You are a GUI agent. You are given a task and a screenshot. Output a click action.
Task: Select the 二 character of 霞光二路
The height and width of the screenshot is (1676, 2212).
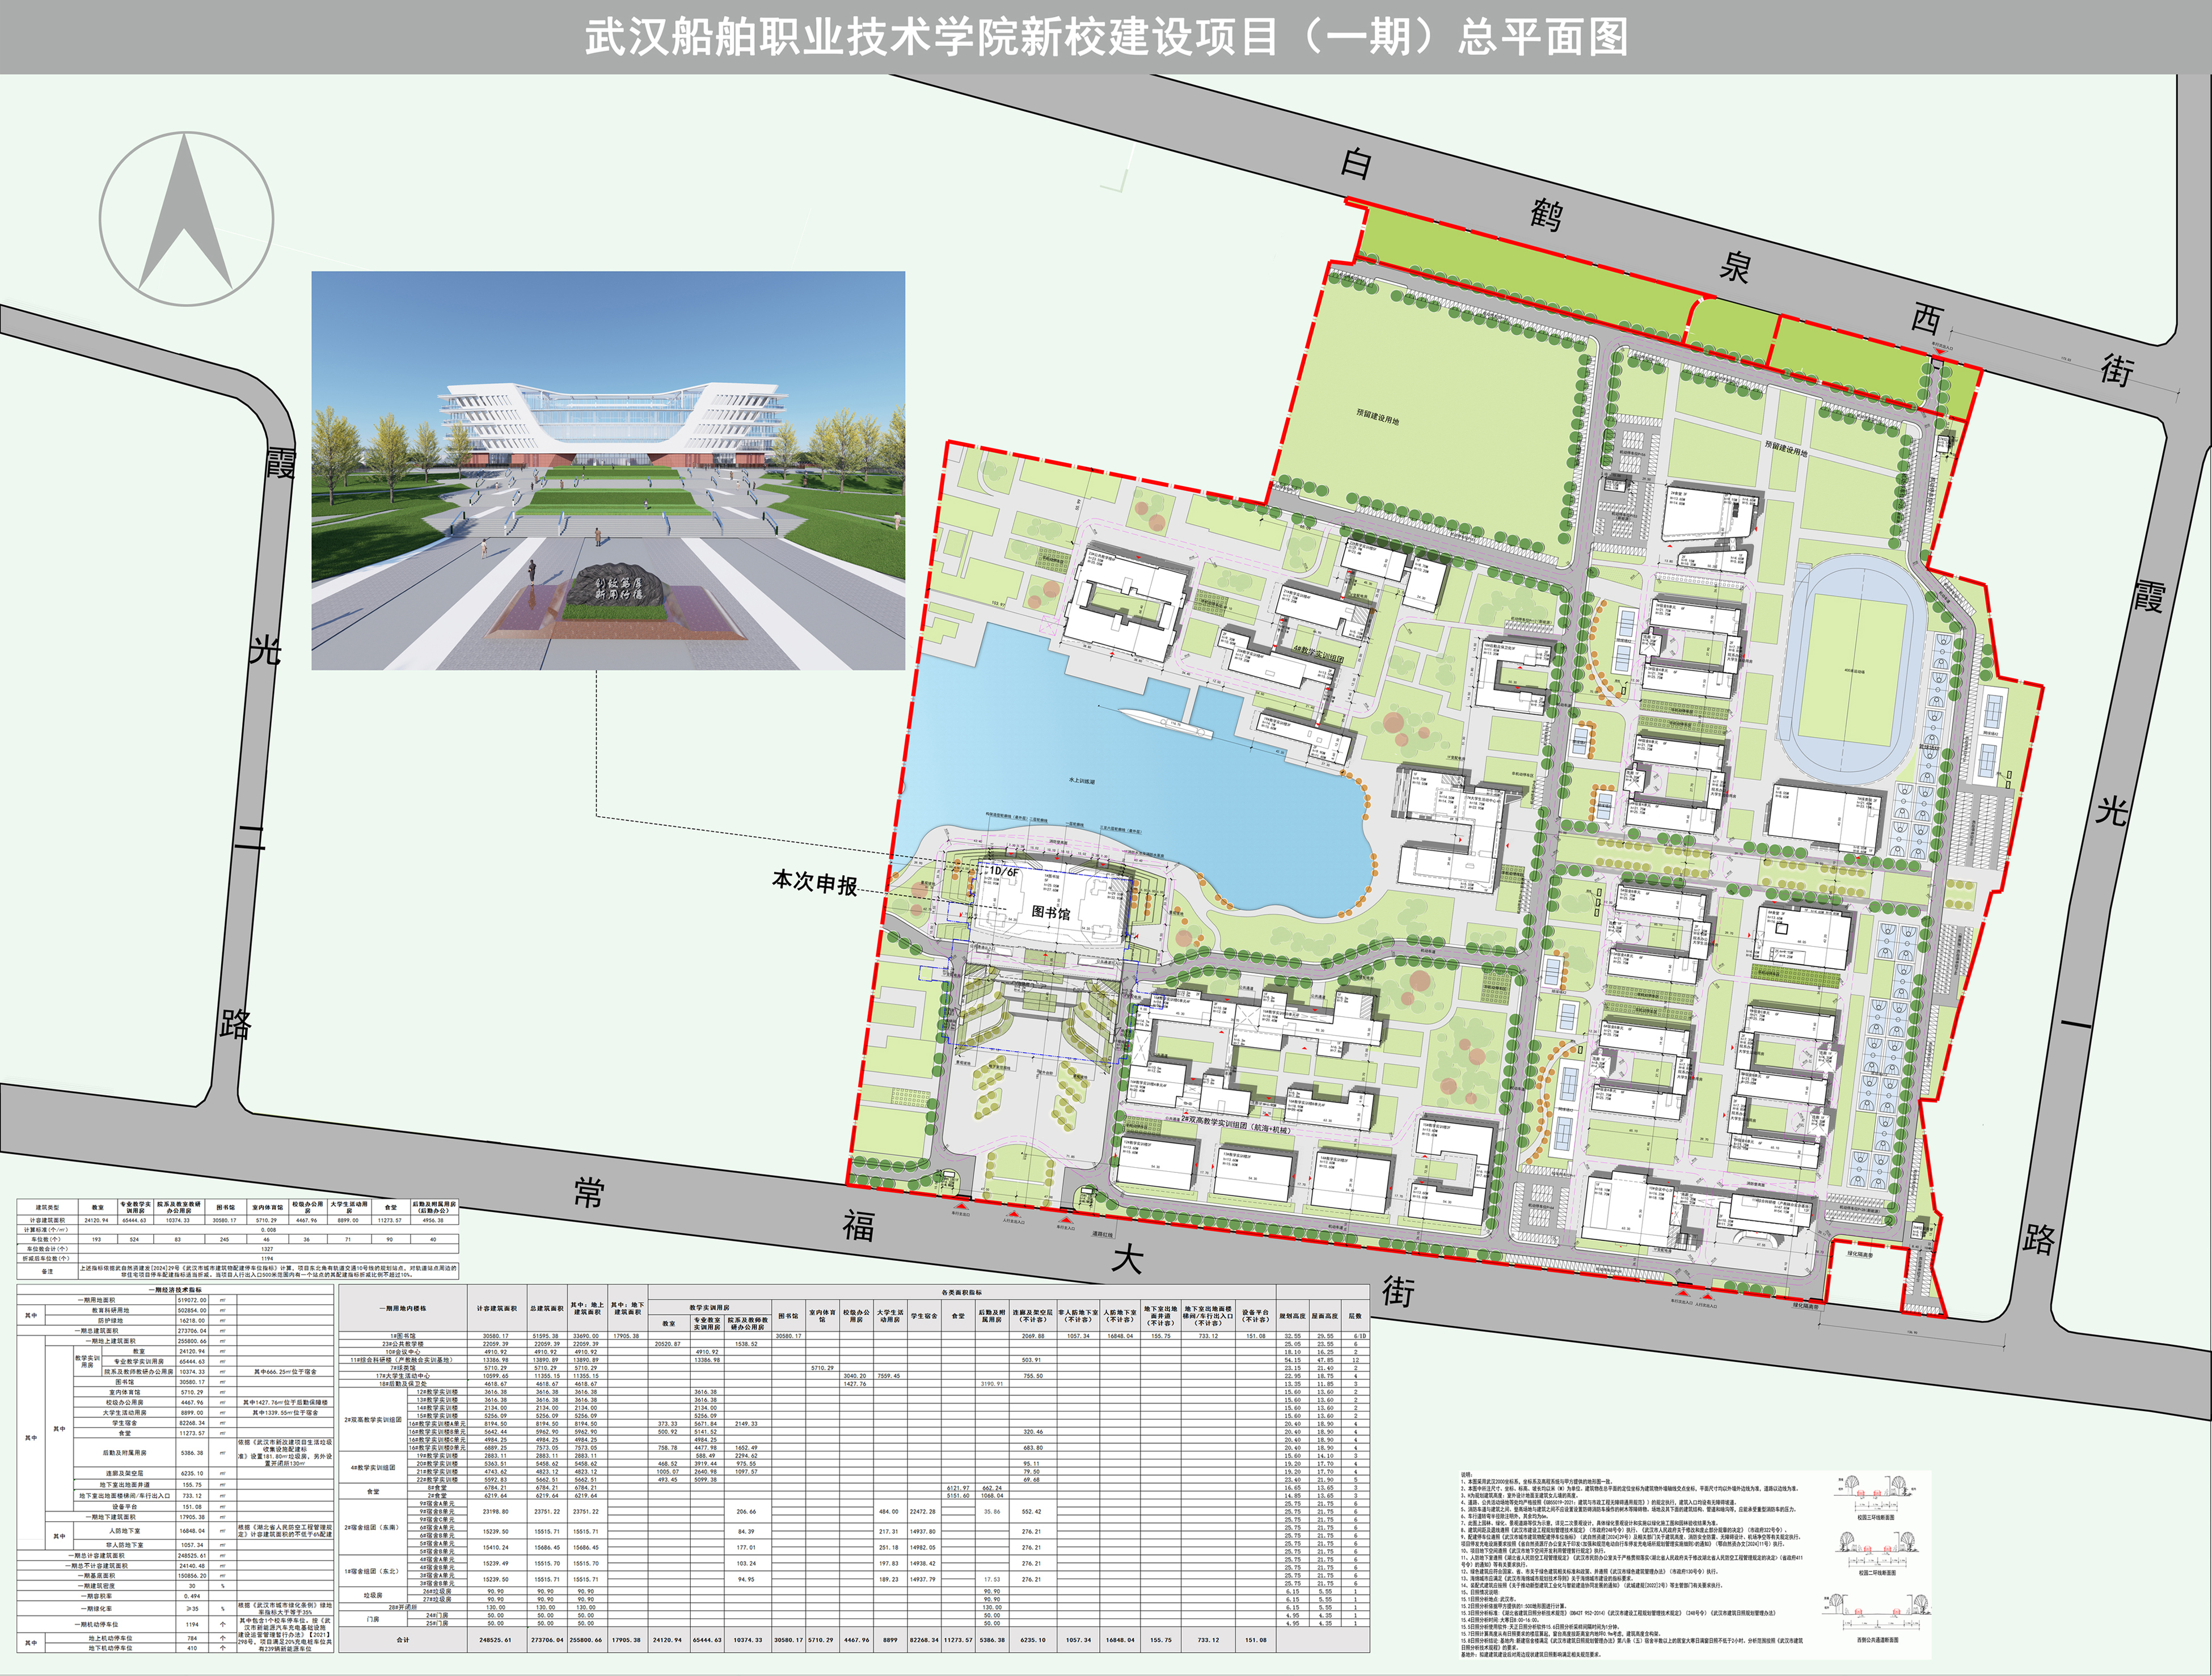coord(250,838)
